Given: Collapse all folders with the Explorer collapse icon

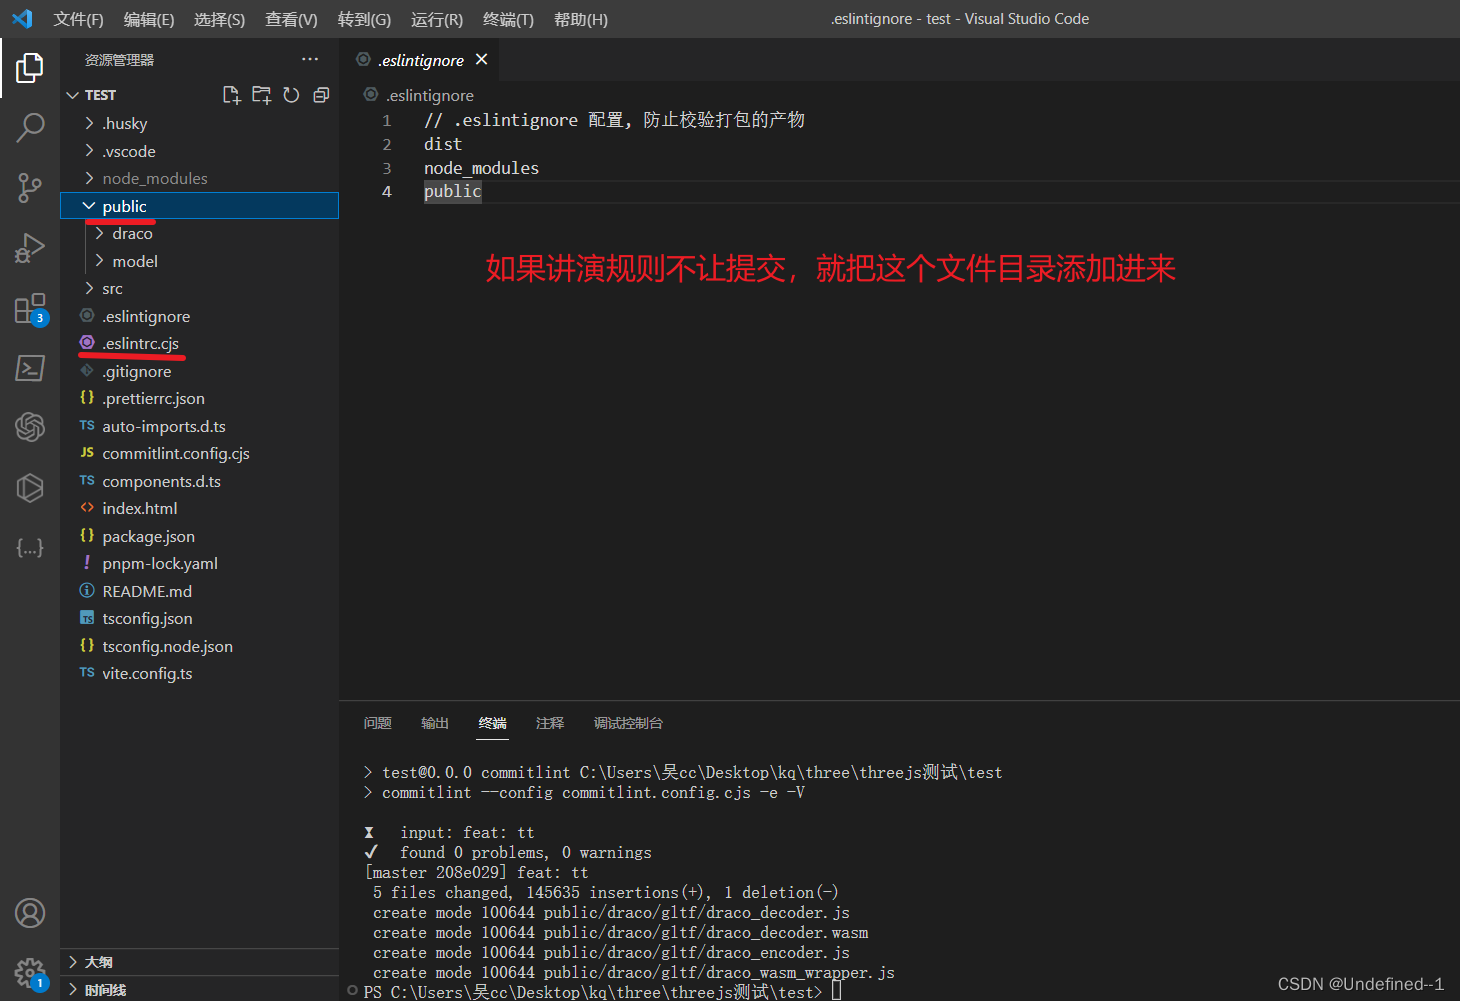Looking at the screenshot, I should coord(321,94).
